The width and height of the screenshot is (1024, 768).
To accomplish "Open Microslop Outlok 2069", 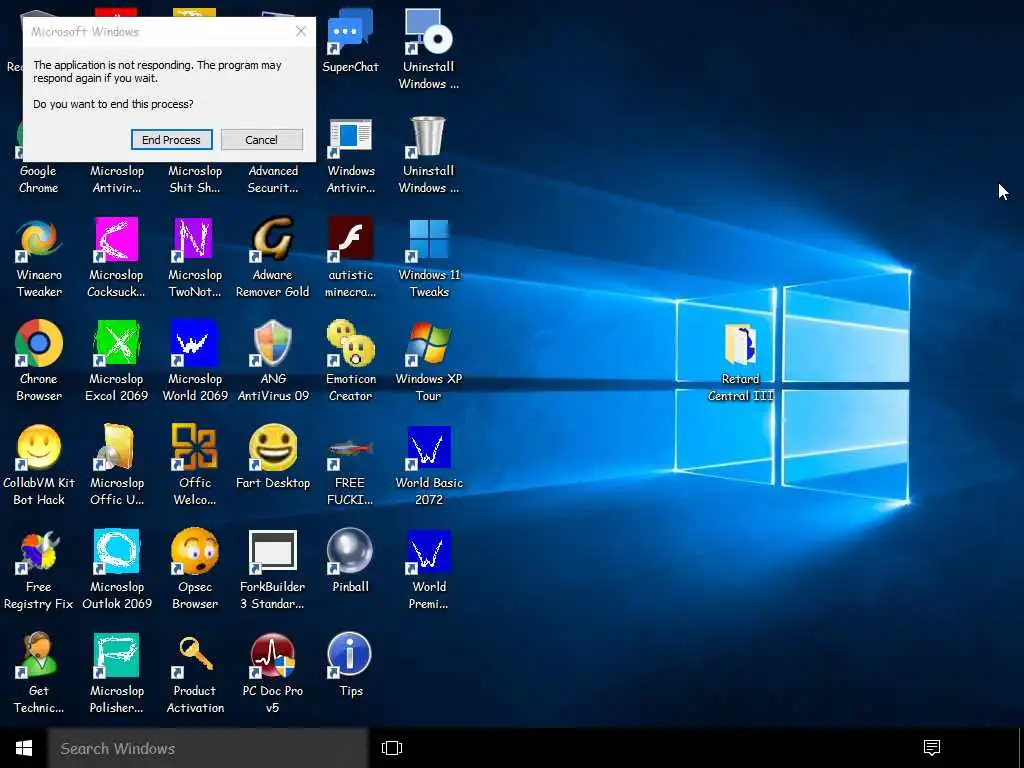I will point(117,569).
